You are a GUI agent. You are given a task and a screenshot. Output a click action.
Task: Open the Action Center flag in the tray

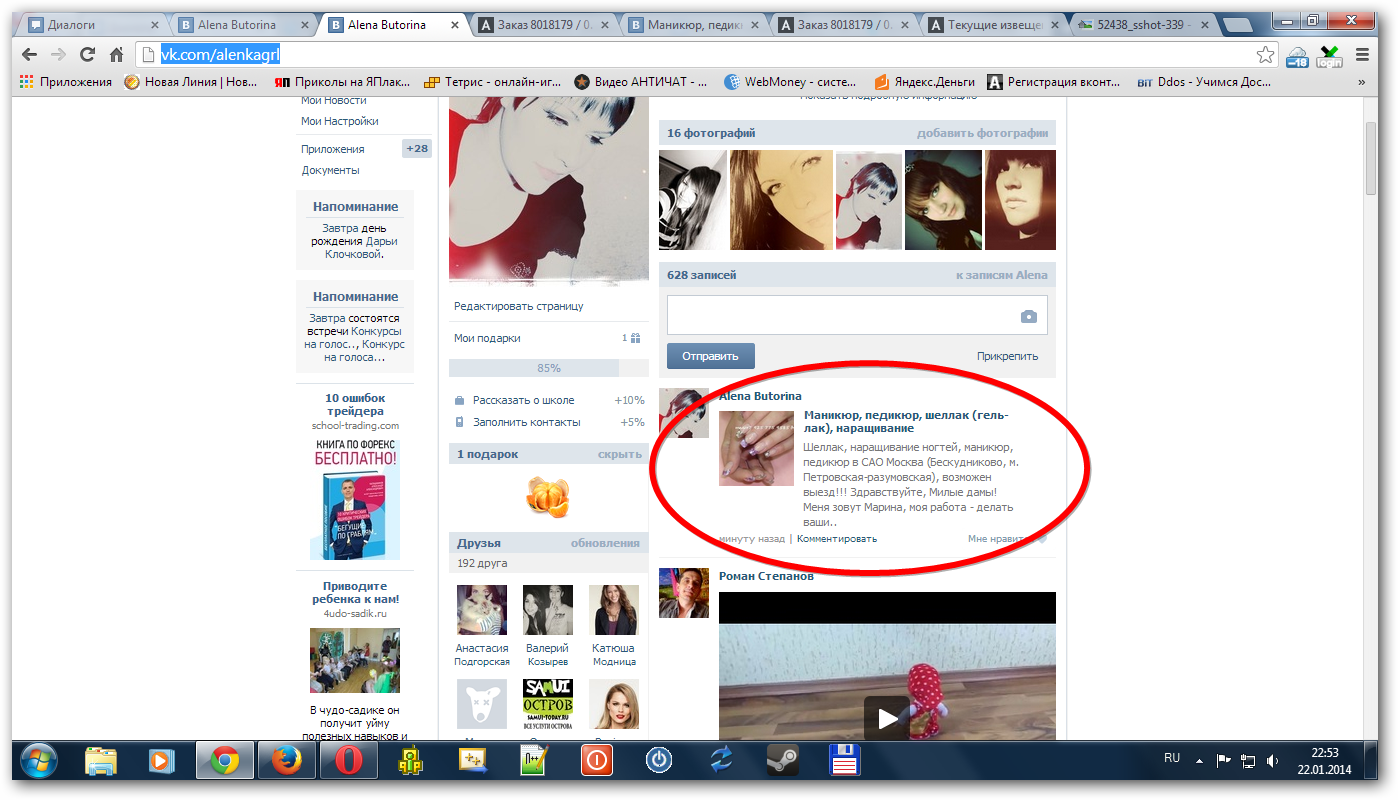(x=1223, y=760)
